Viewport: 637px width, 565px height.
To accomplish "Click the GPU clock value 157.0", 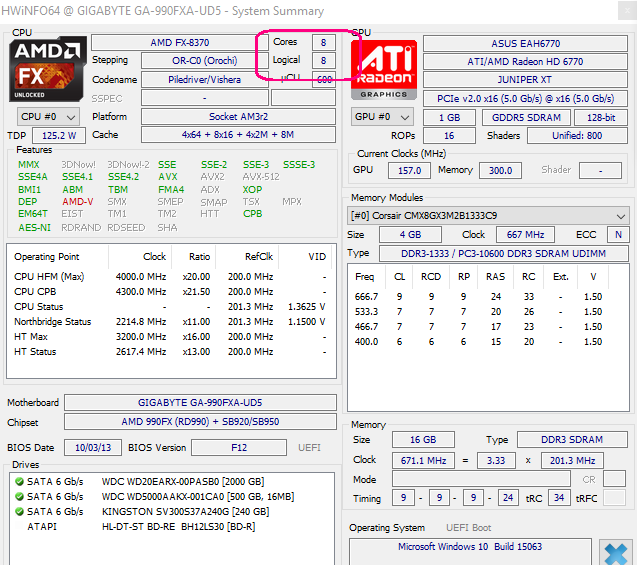I will click(410, 171).
